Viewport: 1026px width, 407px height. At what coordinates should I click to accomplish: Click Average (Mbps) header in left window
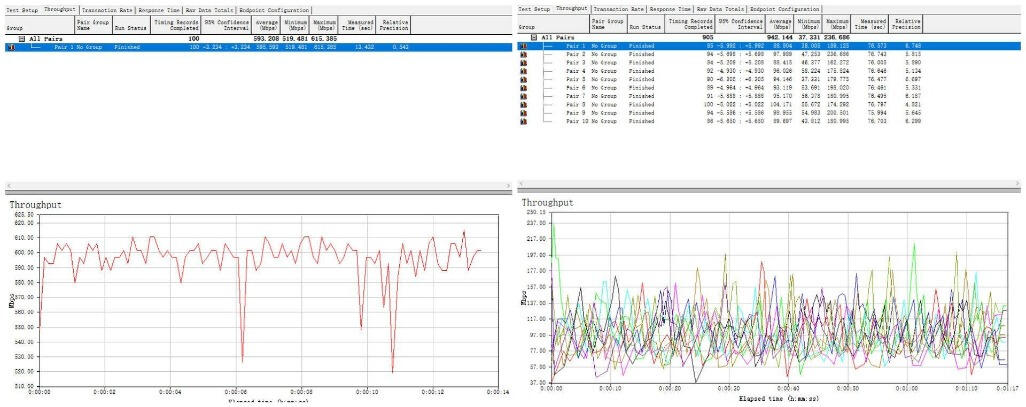[x=267, y=26]
